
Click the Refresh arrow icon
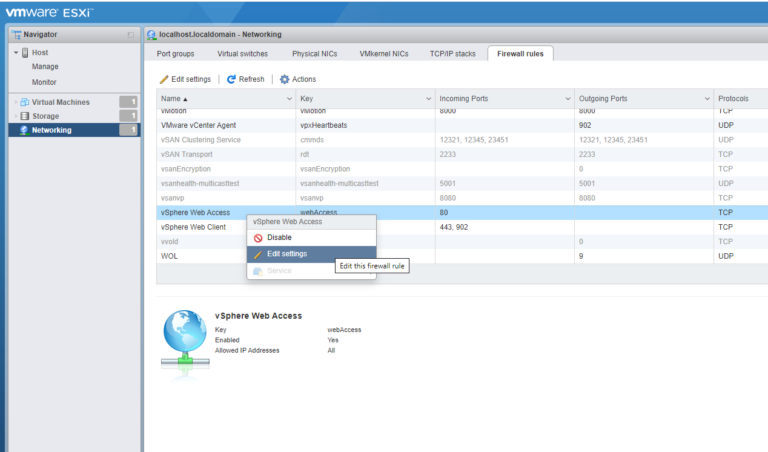(x=231, y=79)
